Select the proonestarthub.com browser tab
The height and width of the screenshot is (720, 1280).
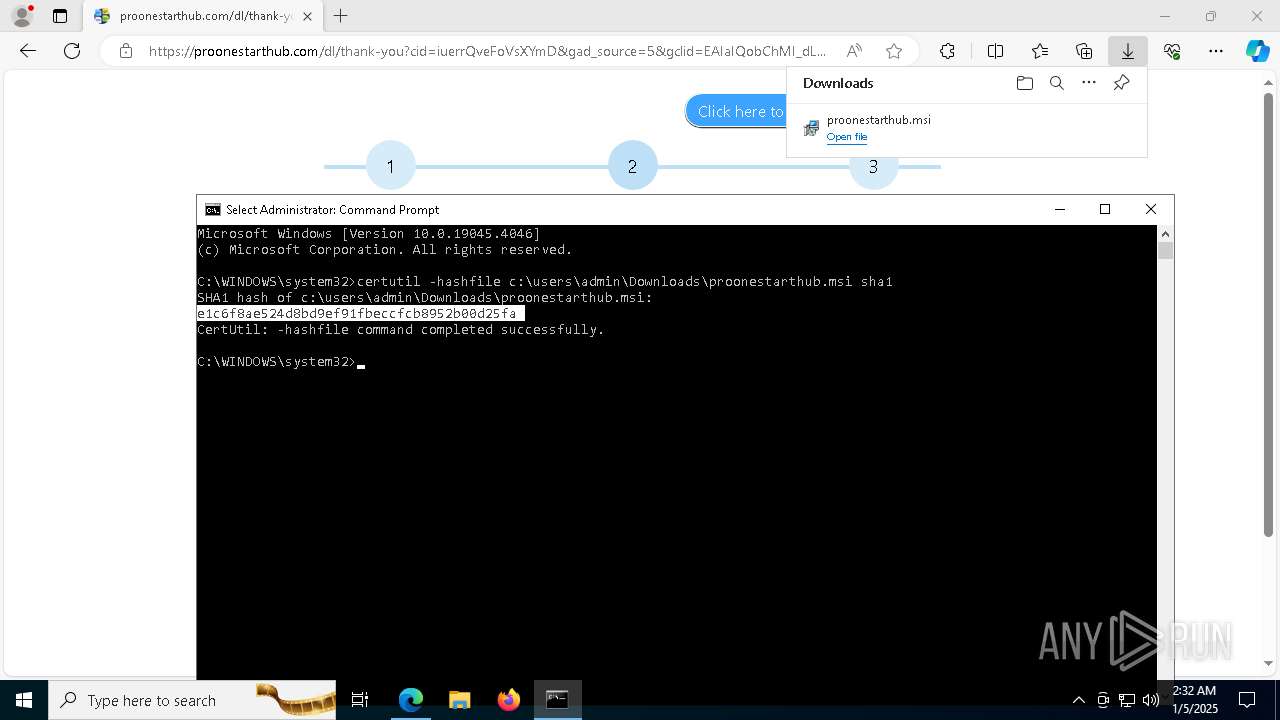click(202, 16)
